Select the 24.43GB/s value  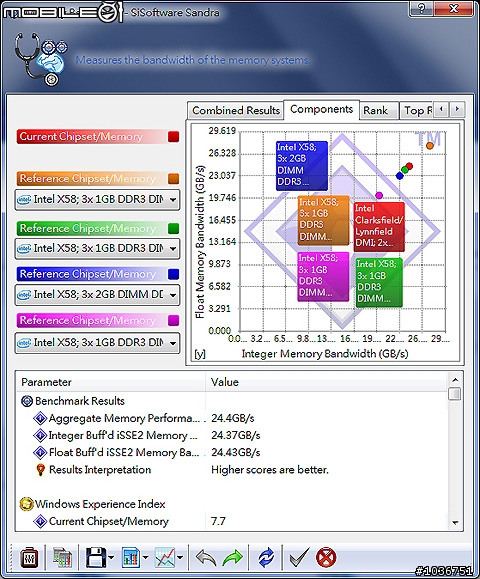coord(236,452)
